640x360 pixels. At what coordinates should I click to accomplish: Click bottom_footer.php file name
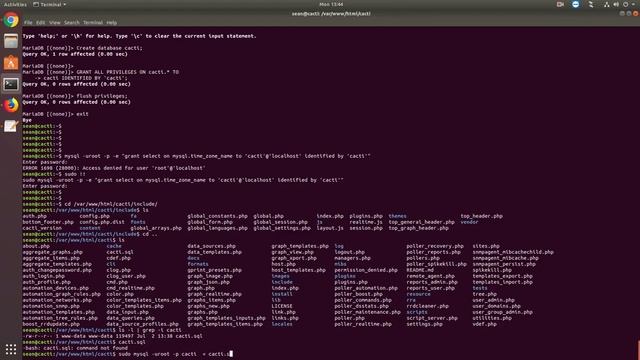coord(48,222)
